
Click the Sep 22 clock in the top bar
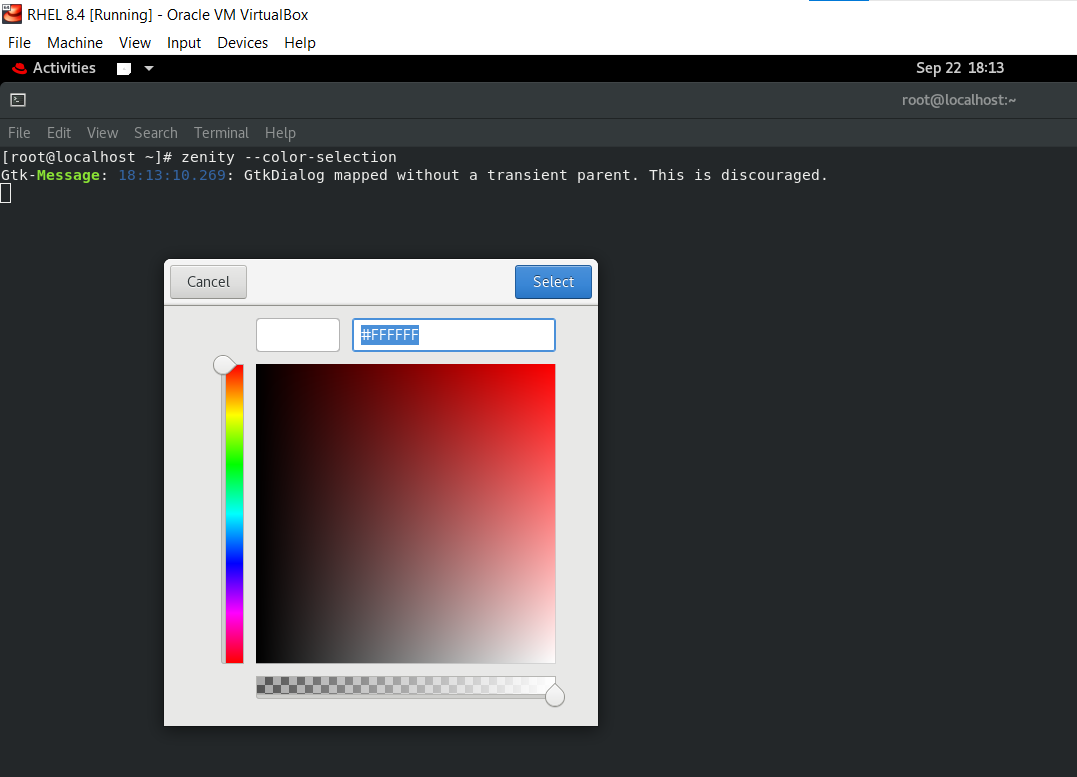(959, 67)
